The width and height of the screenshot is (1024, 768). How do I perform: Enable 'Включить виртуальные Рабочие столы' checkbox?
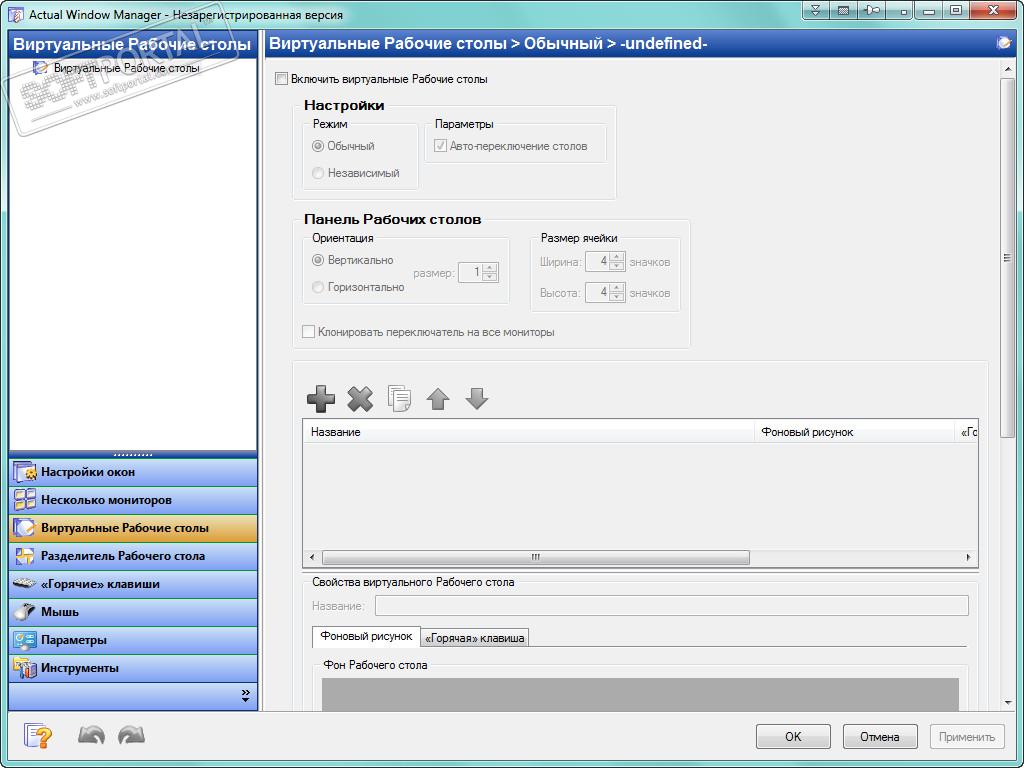281,79
